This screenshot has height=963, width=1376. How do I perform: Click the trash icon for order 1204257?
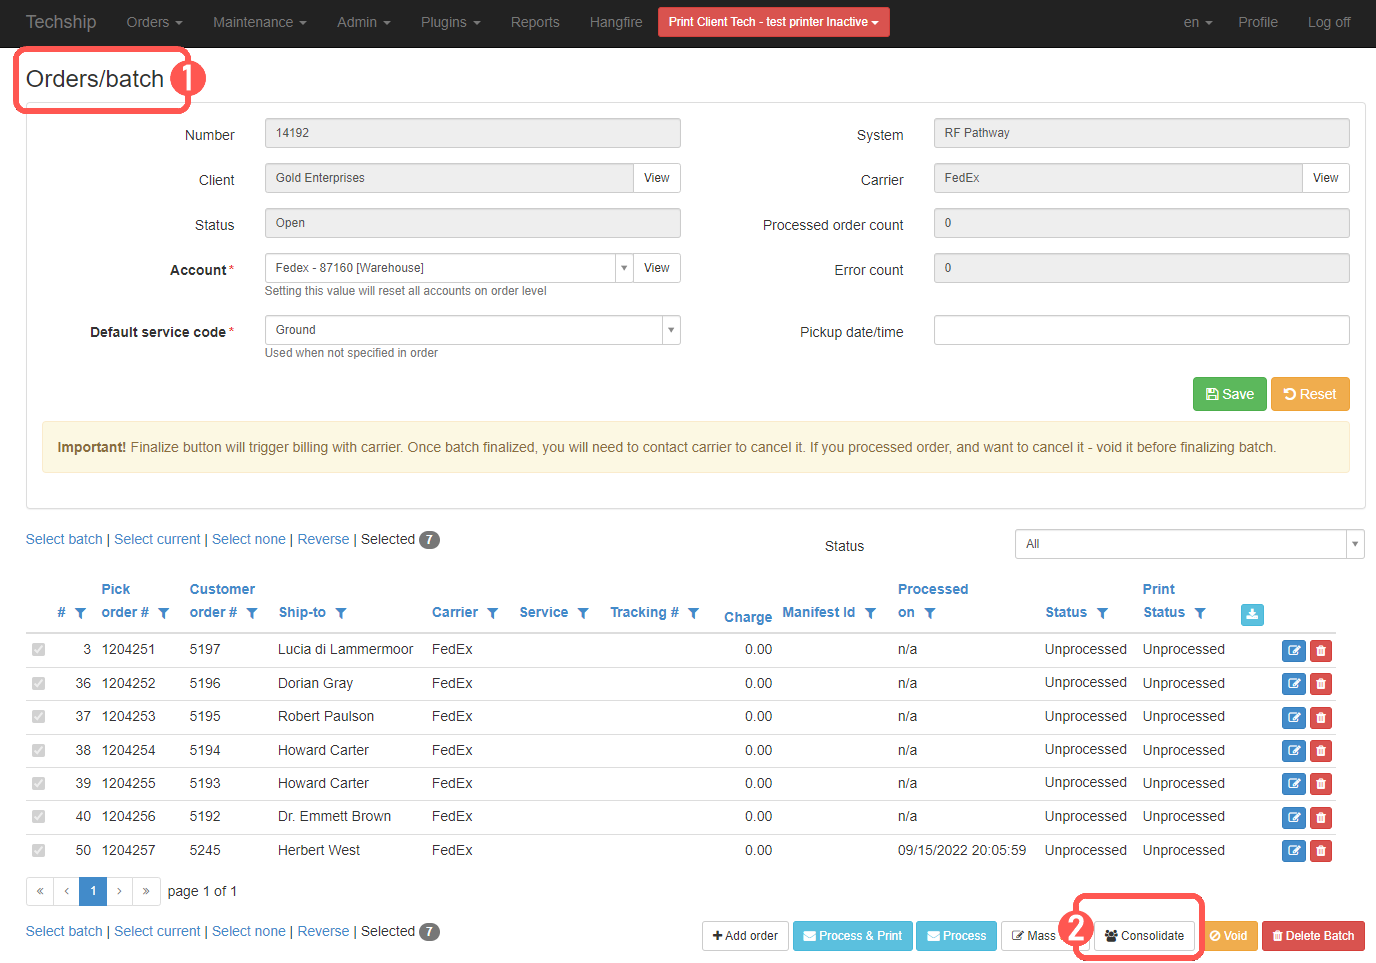pyautogui.click(x=1320, y=850)
